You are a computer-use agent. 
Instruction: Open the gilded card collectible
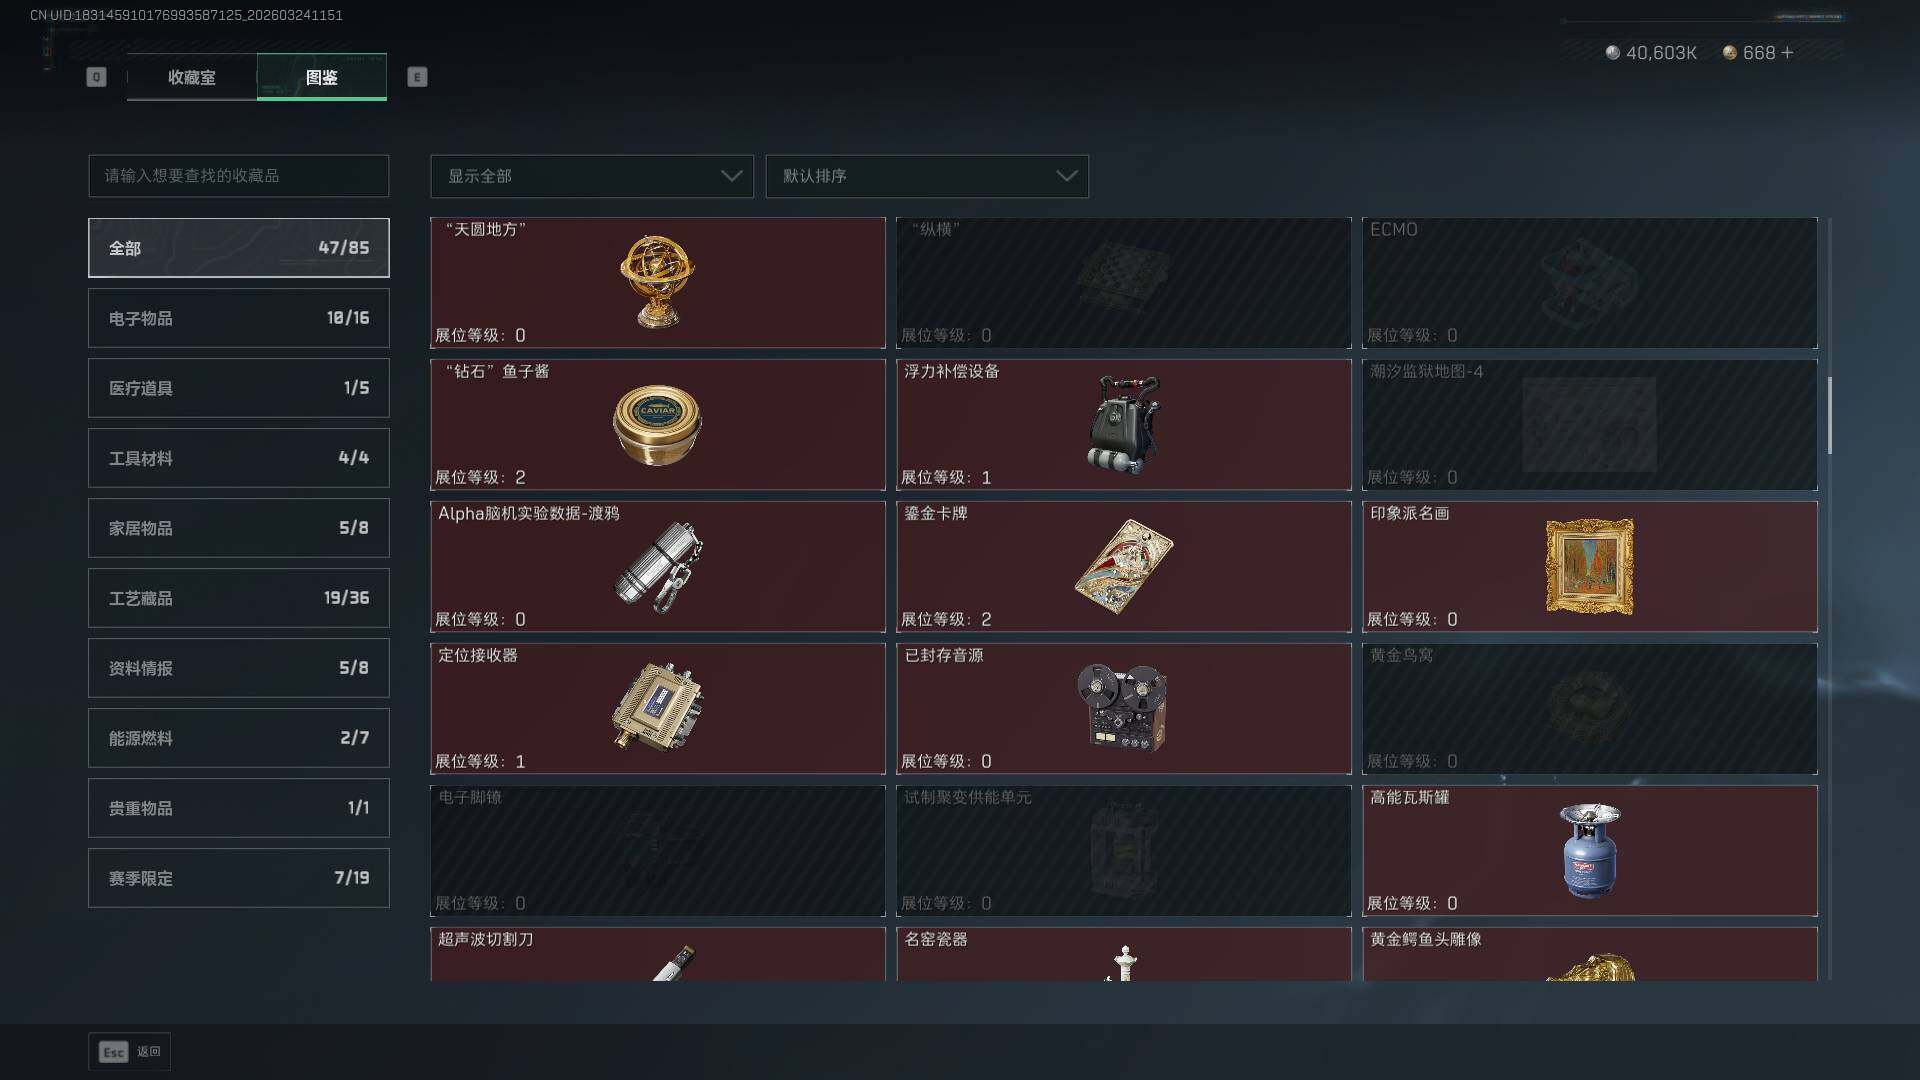(x=1124, y=567)
